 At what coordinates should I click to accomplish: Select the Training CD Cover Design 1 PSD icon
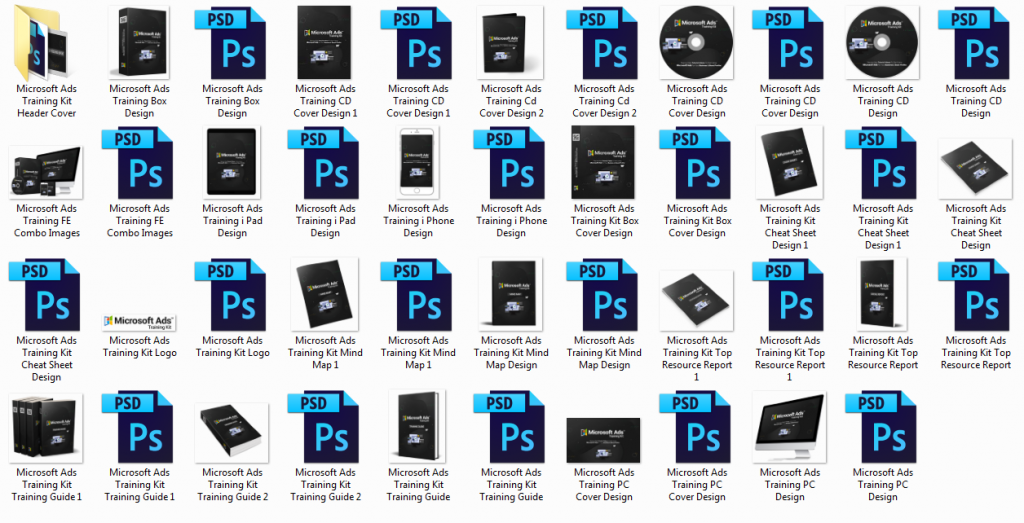tap(416, 42)
